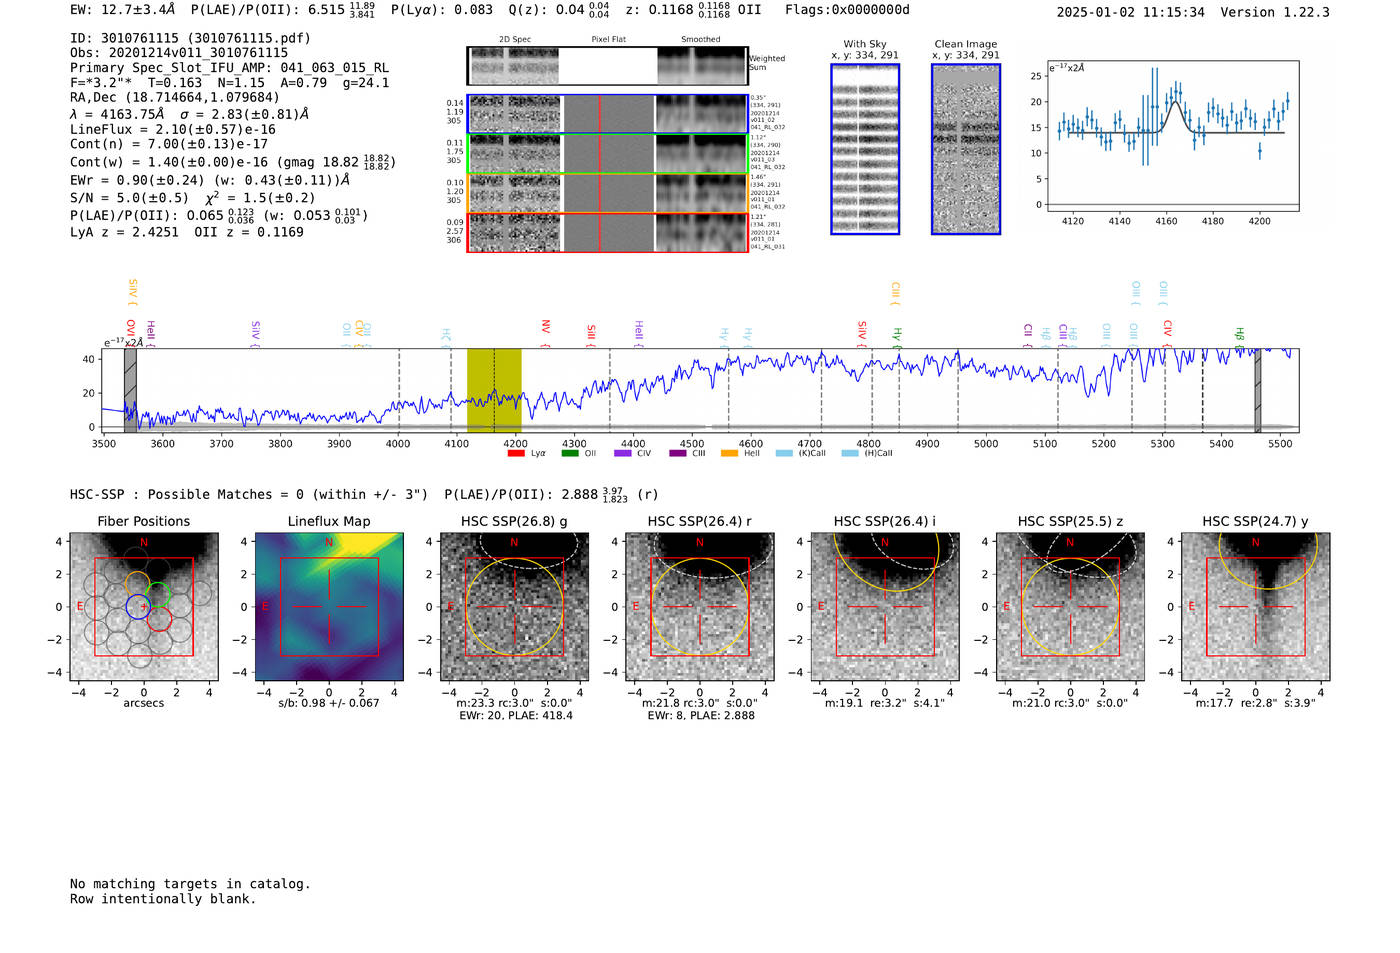Click the orange HeII legend swatch
1400x953 pixels.
(729, 453)
